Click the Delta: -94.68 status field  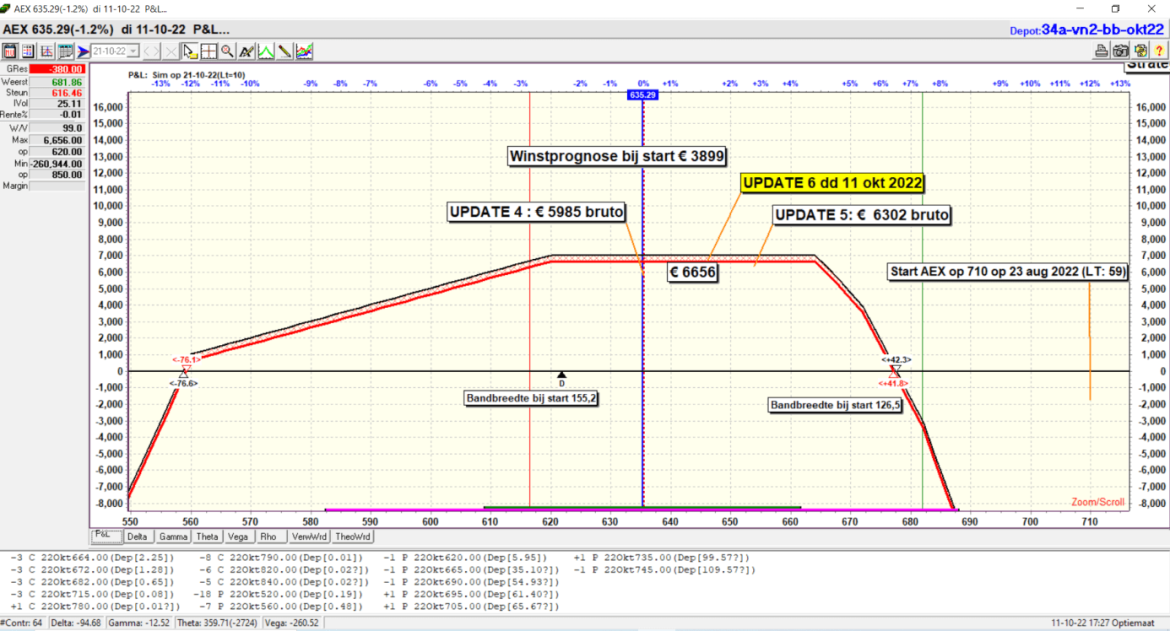(x=75, y=623)
